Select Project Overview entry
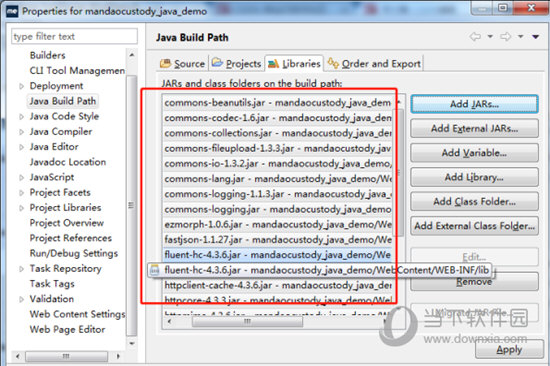This screenshot has width=550, height=366. coord(67,223)
